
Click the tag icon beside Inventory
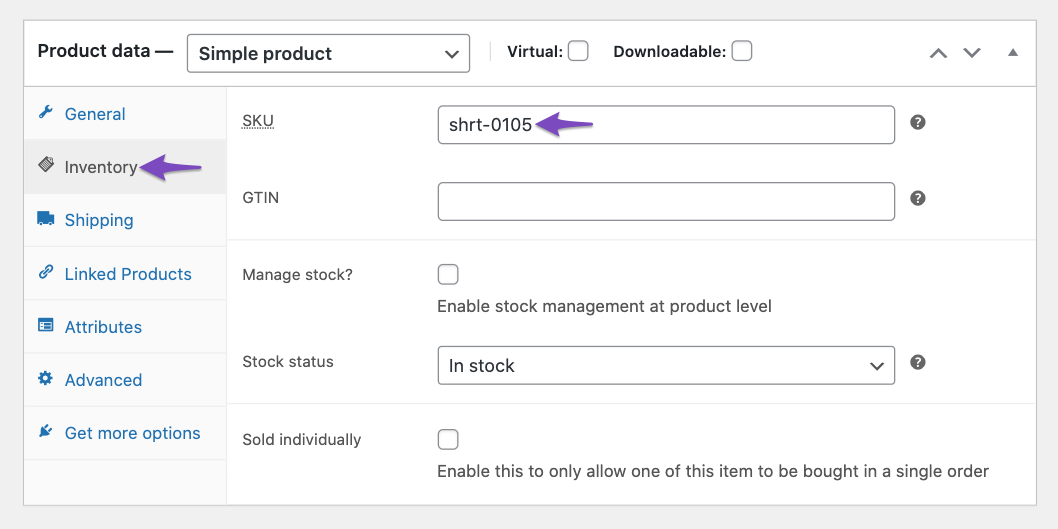(45, 165)
